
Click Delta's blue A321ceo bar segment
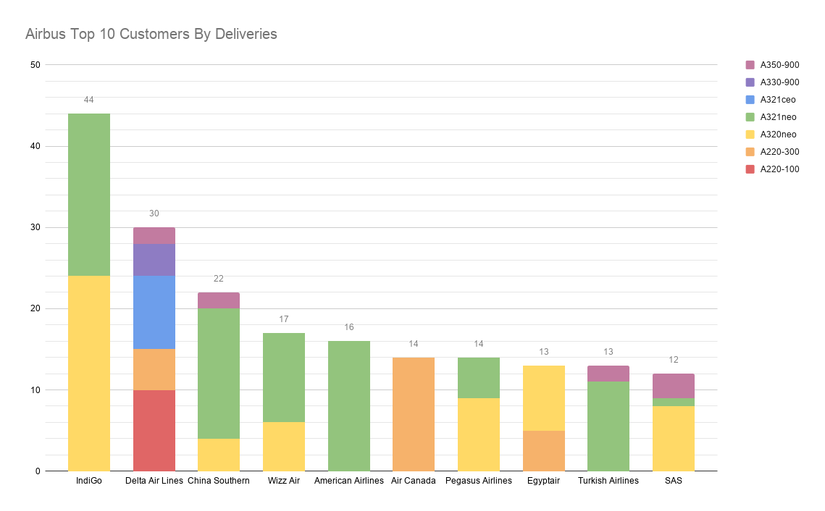tap(154, 312)
